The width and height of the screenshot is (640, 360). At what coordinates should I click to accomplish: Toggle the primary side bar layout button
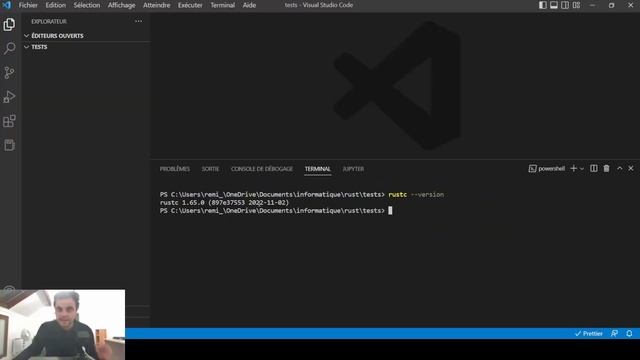(x=542, y=5)
